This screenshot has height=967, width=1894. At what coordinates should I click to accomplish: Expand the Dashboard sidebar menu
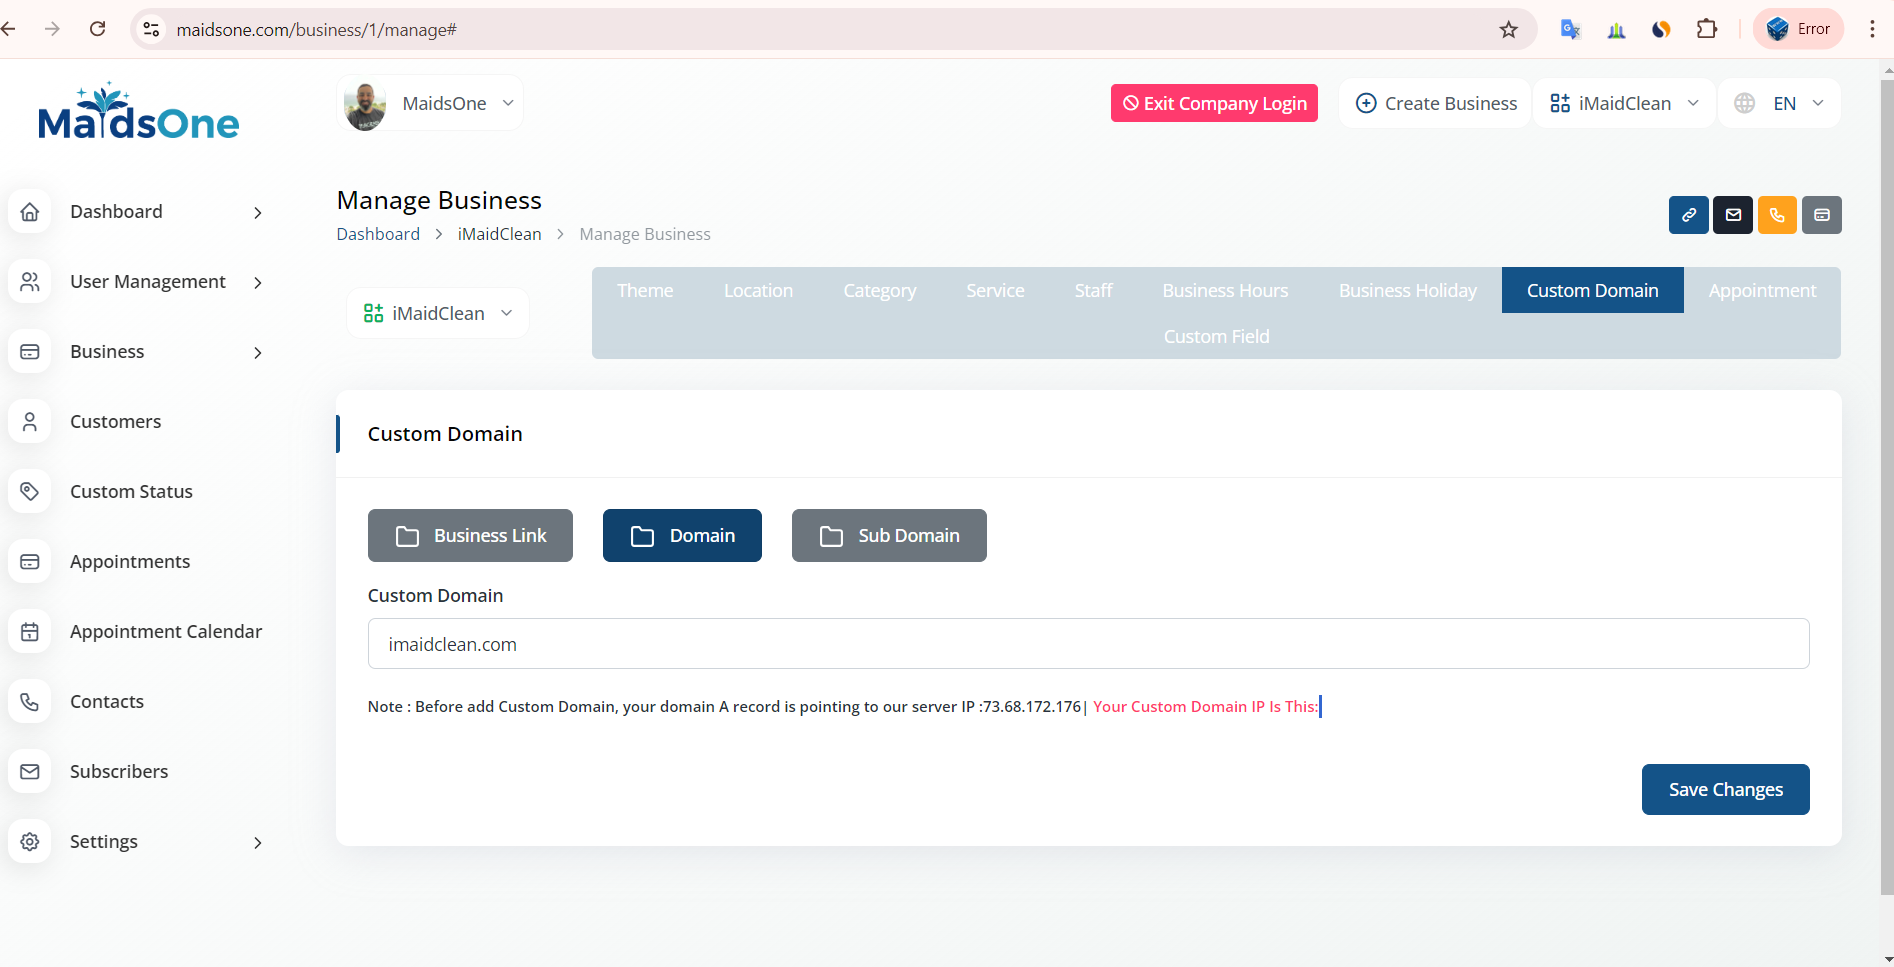[x=257, y=213]
